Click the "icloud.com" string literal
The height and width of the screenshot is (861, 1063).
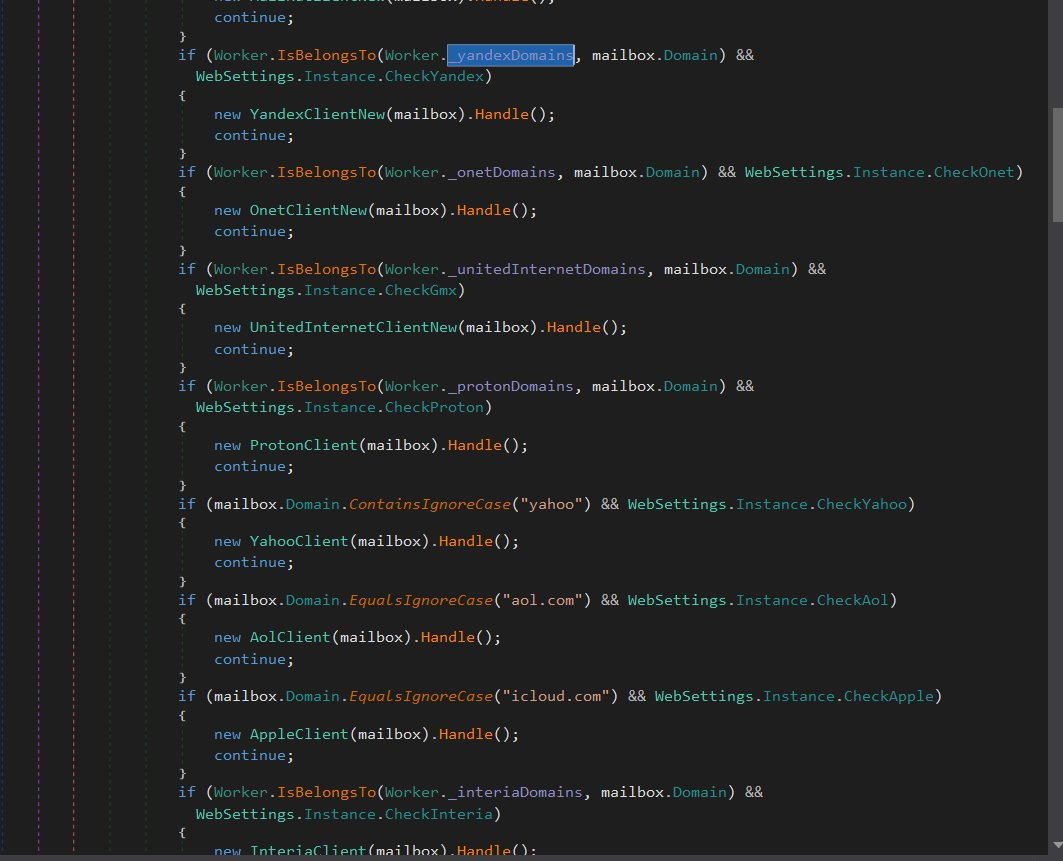pyautogui.click(x=556, y=697)
